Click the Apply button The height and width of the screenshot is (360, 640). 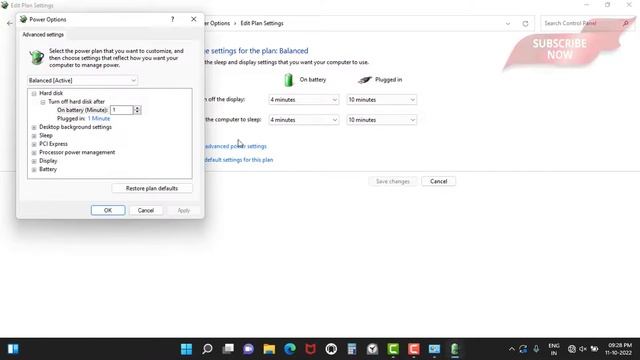coord(184,210)
